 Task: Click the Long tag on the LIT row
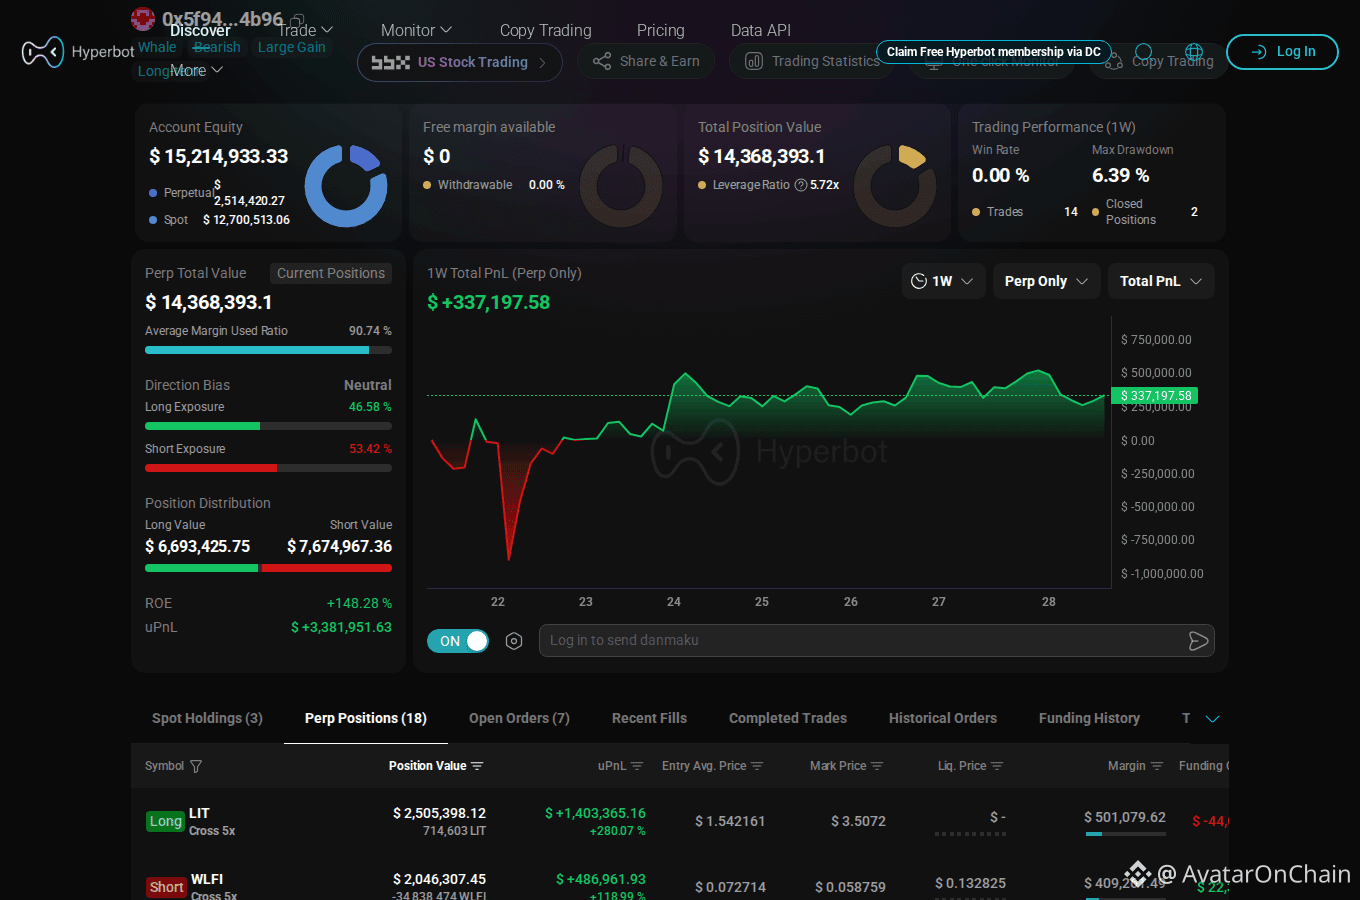tap(166, 821)
